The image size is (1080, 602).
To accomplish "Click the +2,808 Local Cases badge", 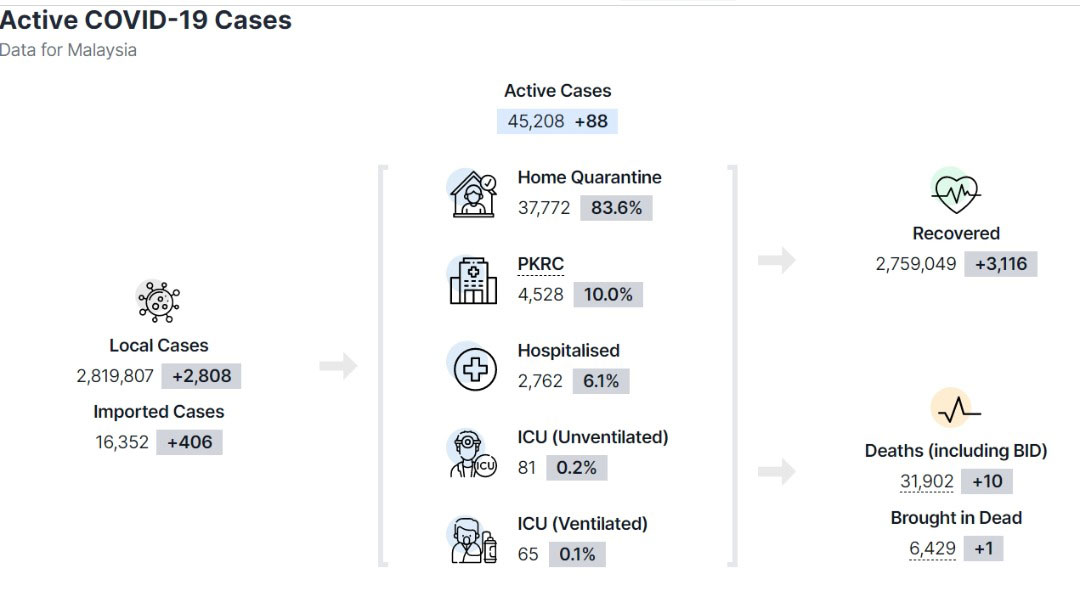I will click(x=201, y=376).
